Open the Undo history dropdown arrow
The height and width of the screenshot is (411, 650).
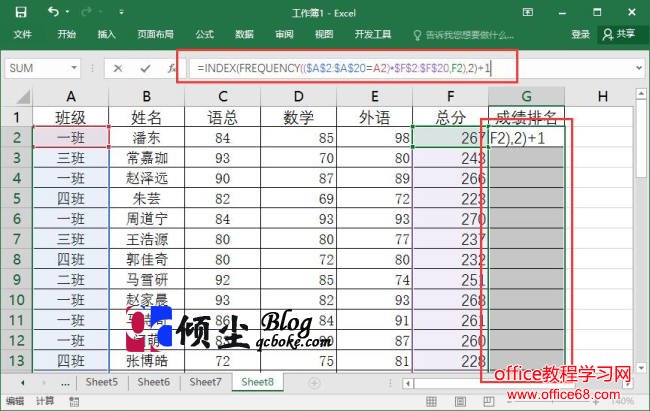pos(68,12)
